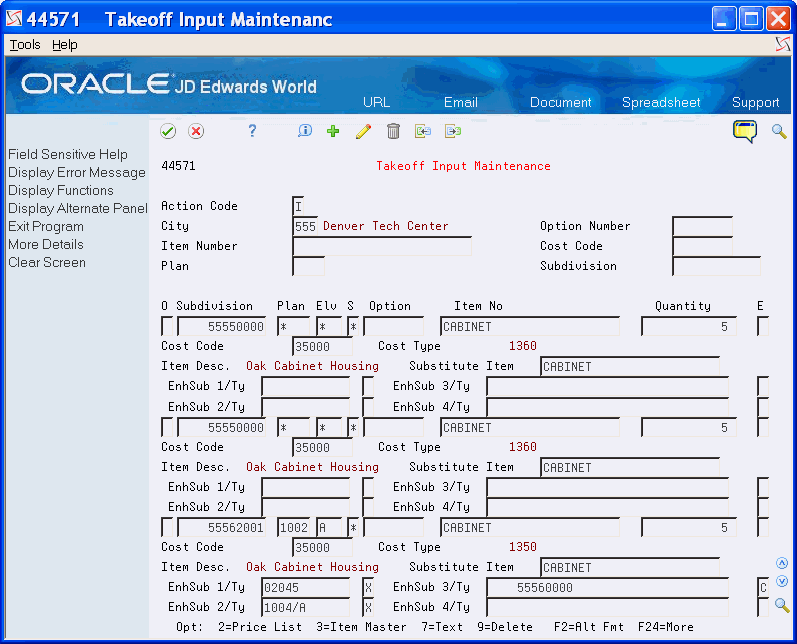Viewport: 797px width, 644px height.
Task: Select Display Error Message
Action: click(x=77, y=173)
